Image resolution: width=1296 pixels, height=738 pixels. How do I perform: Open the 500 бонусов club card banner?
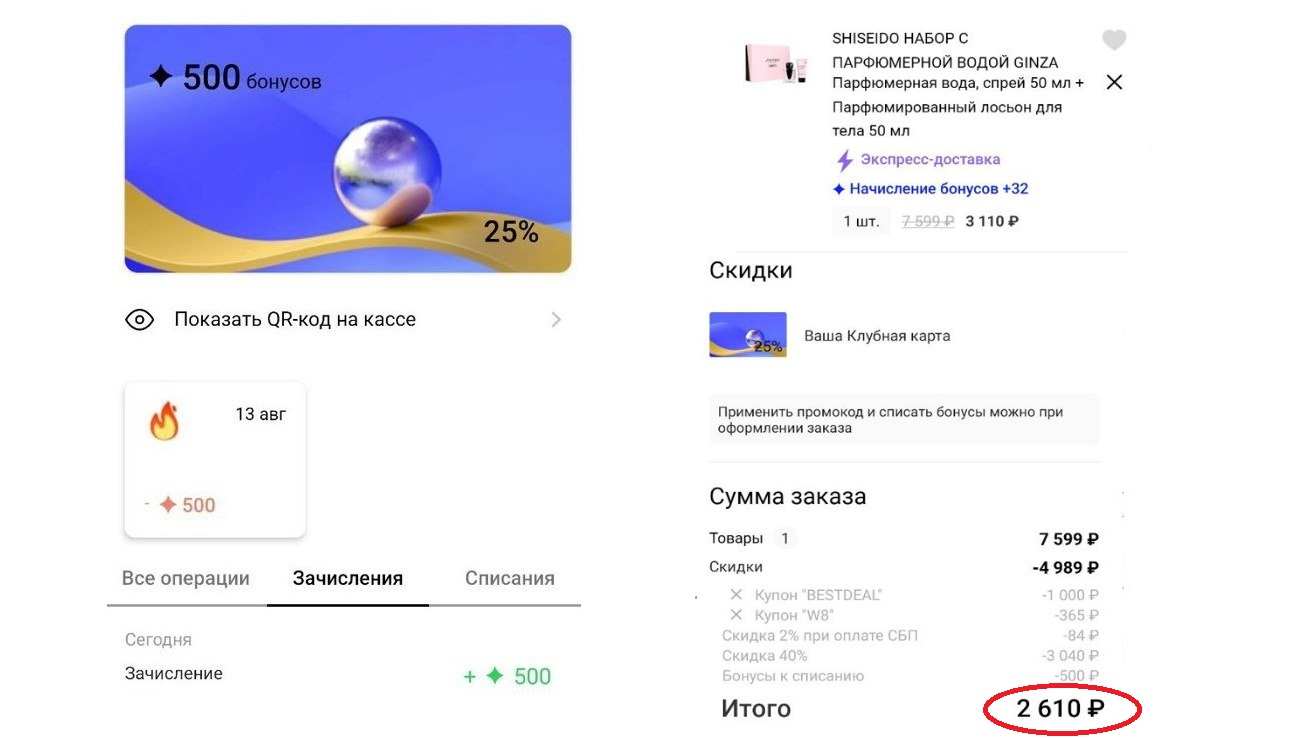click(x=348, y=149)
